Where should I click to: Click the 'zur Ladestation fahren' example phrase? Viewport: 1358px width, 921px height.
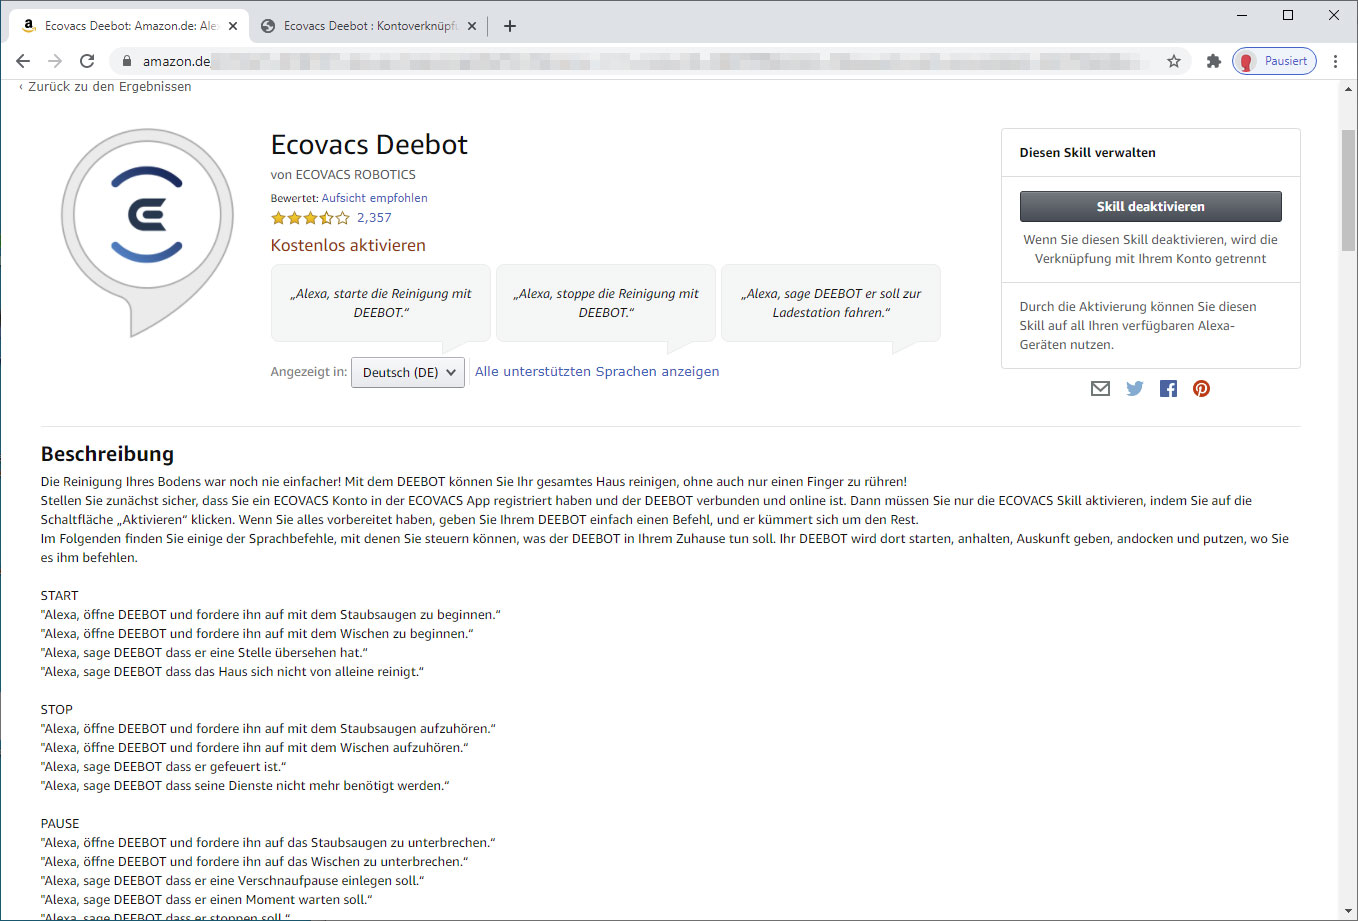[831, 303]
